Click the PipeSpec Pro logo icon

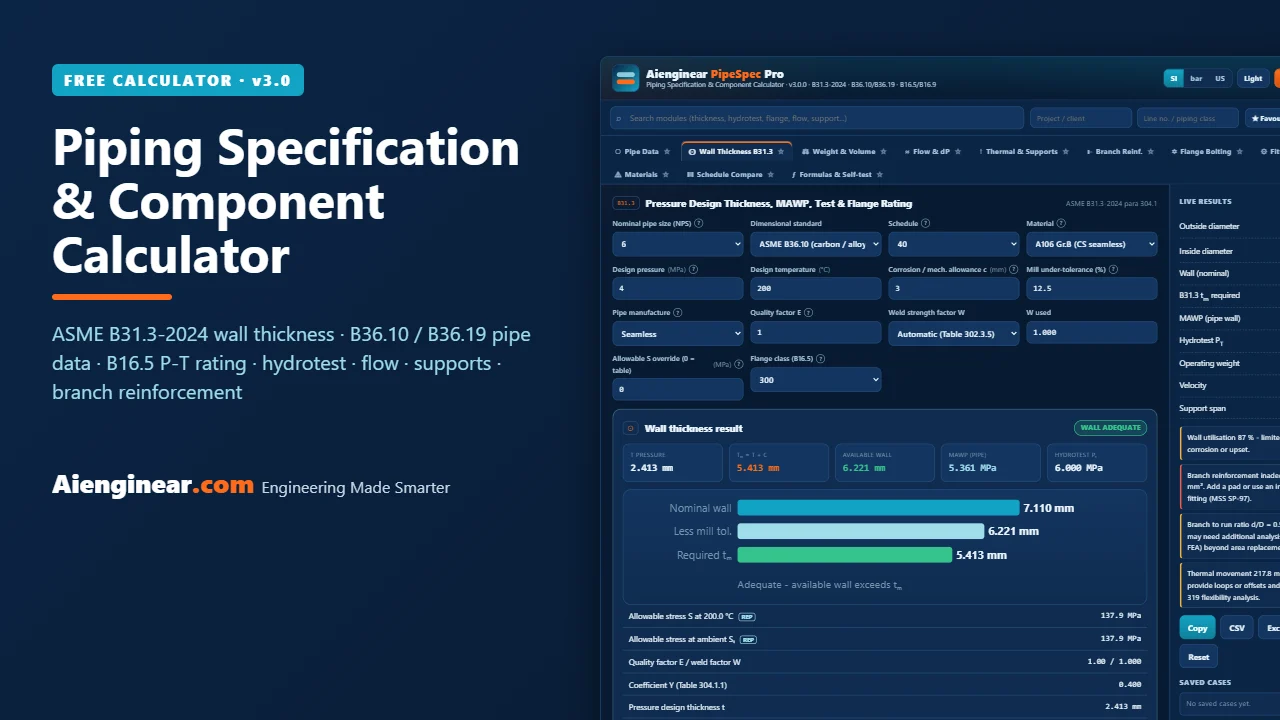tap(626, 78)
